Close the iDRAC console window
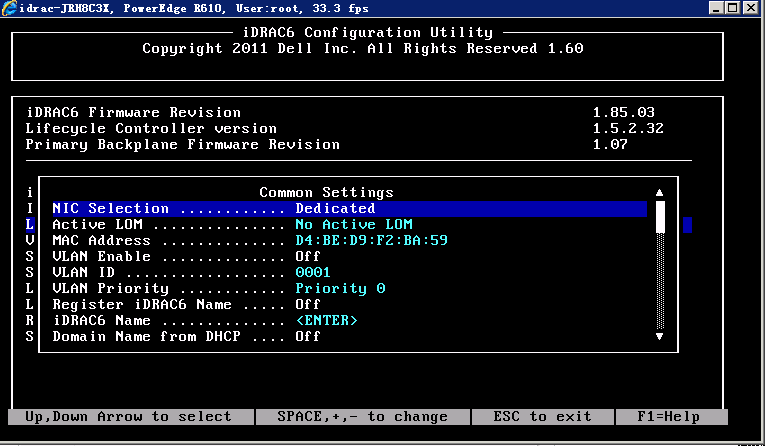This screenshot has height=446, width=765. click(x=750, y=8)
